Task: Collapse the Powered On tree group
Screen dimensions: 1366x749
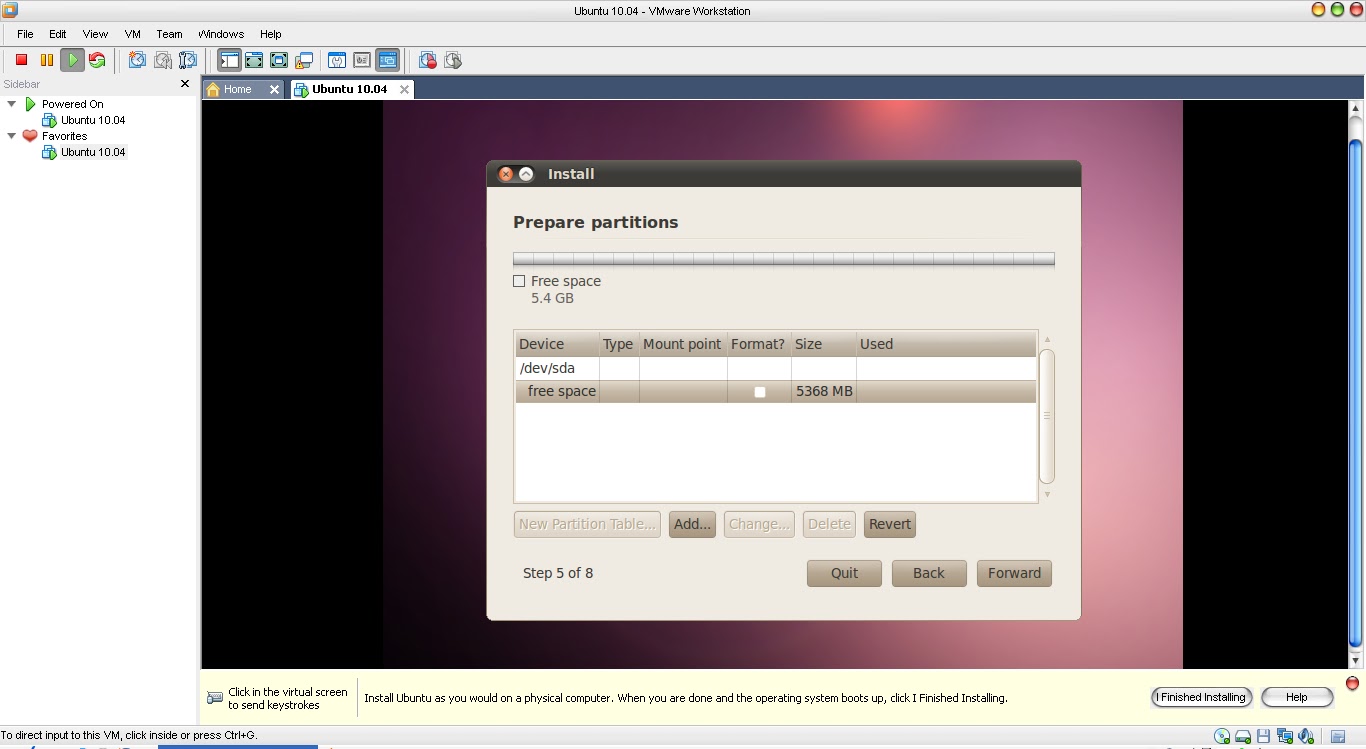Action: [x=12, y=104]
